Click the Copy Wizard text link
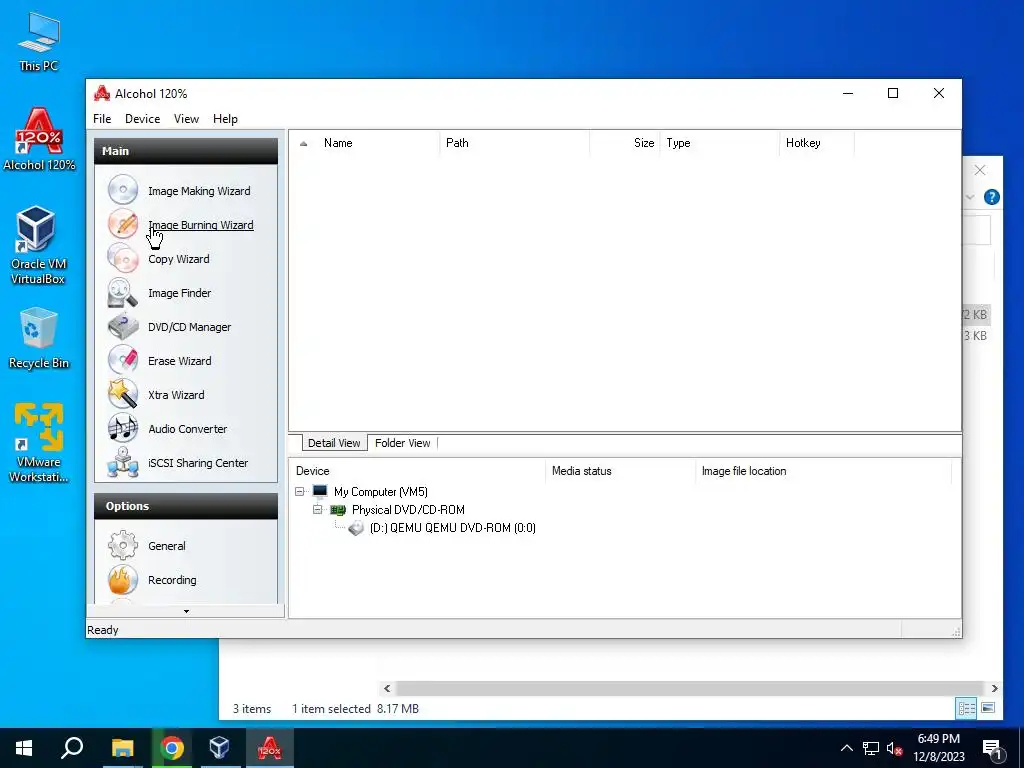Image resolution: width=1024 pixels, height=768 pixels. pos(179,259)
